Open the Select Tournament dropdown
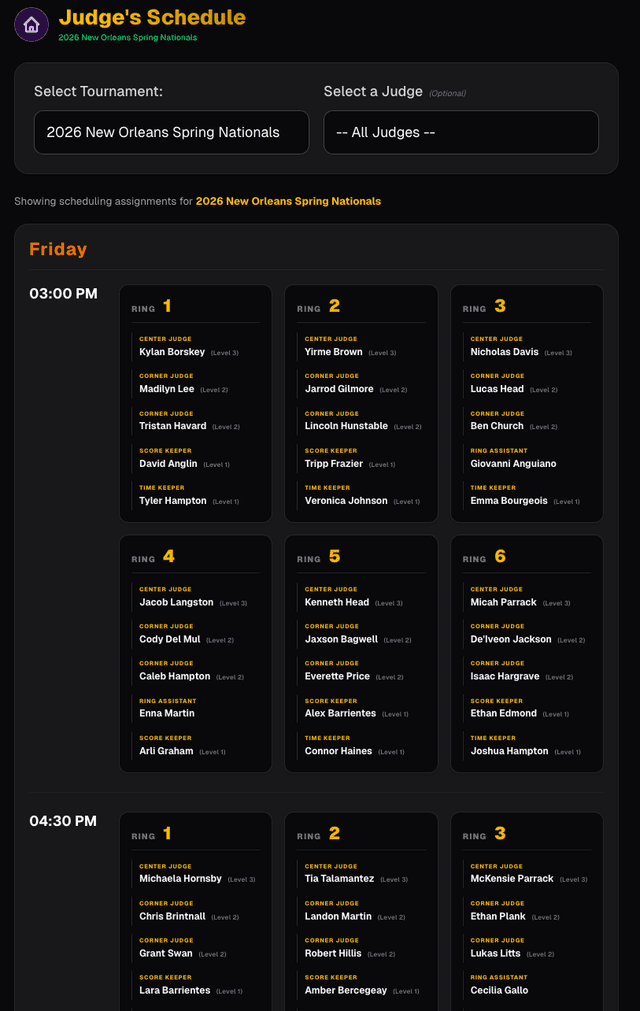The image size is (640, 1011). pyautogui.click(x=171, y=132)
